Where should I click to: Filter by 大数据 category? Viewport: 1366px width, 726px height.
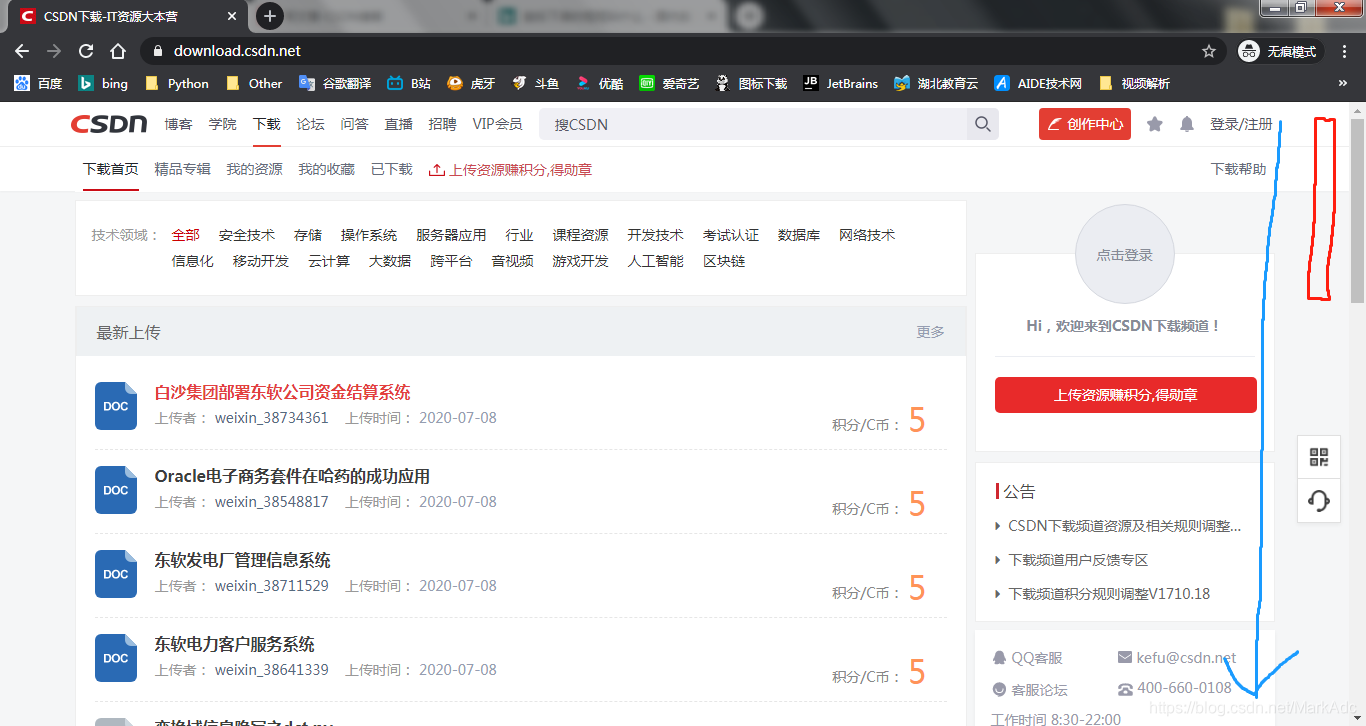(390, 261)
